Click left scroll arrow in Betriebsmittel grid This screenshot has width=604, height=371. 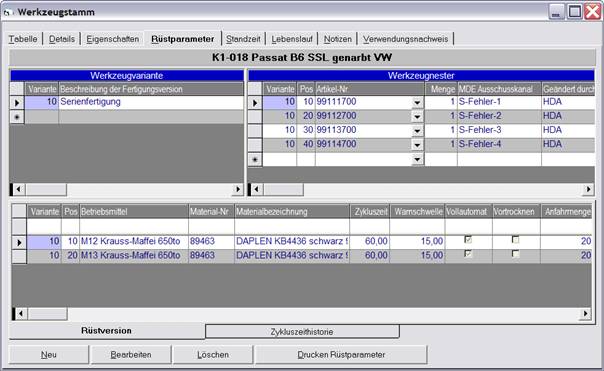[21, 314]
